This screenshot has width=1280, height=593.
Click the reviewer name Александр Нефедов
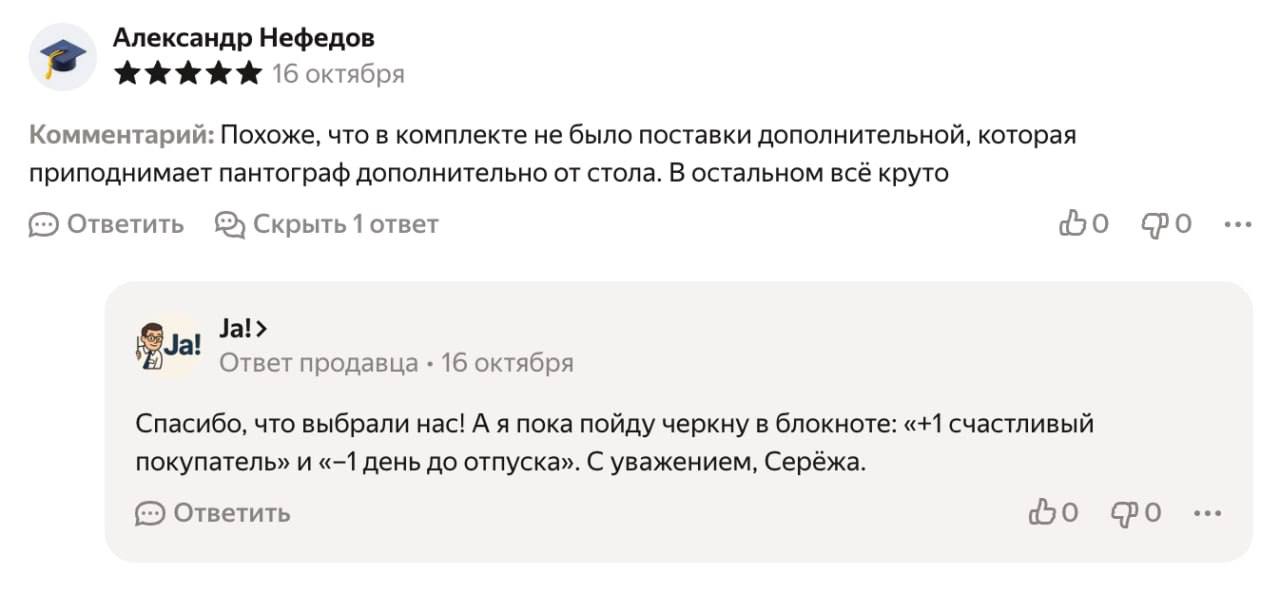pos(244,38)
